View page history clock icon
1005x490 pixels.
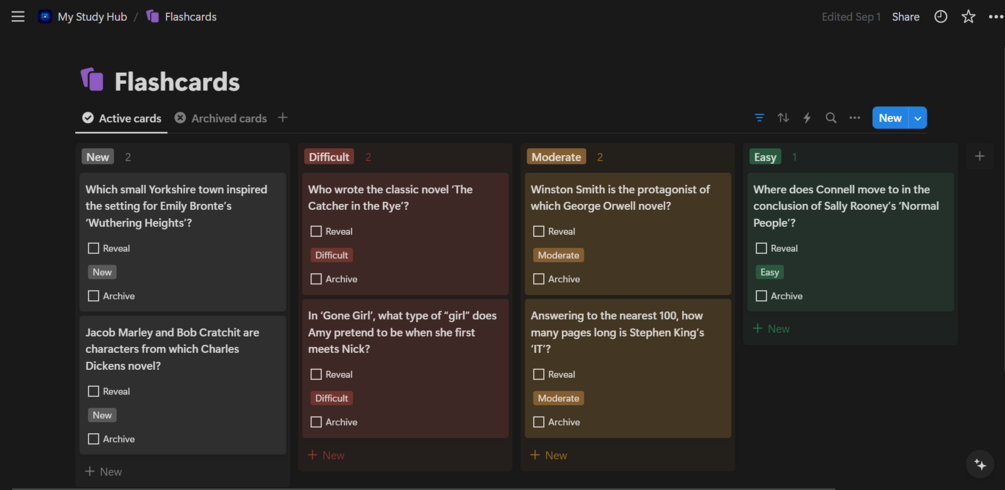(940, 17)
